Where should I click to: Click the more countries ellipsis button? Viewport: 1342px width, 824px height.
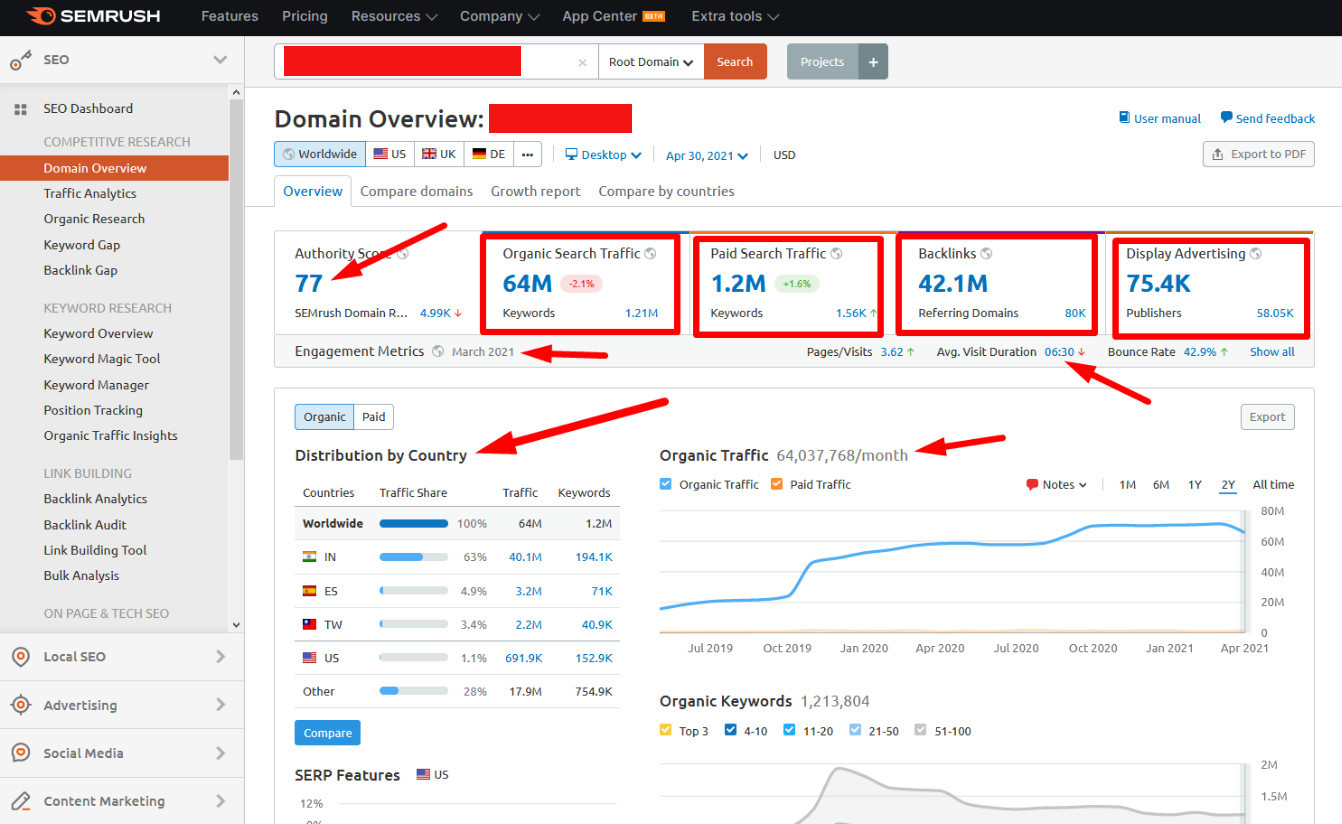527,154
